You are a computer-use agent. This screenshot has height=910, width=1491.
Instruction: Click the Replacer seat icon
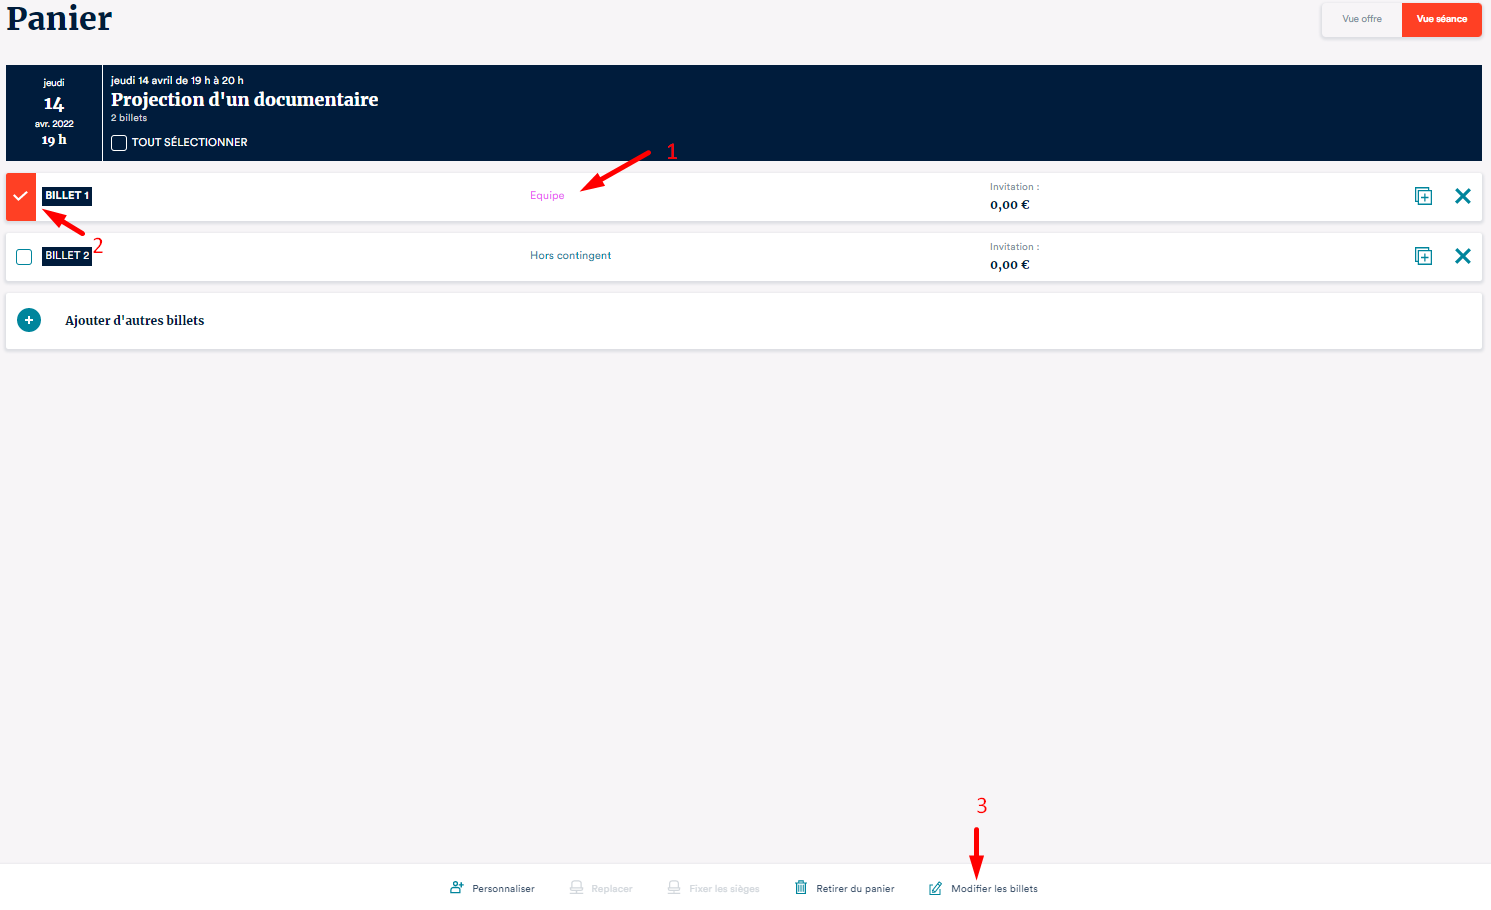click(576, 888)
